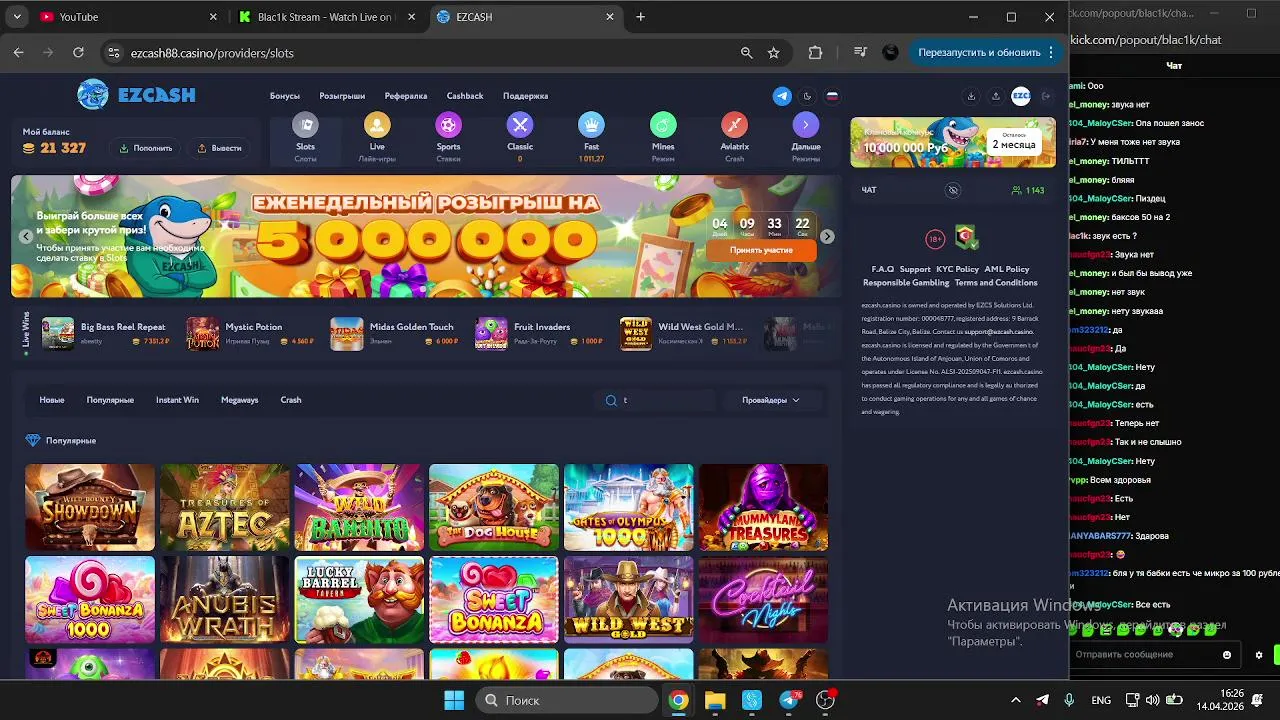Switch to the Instant Win tab
The height and width of the screenshot is (720, 1280).
click(x=177, y=400)
